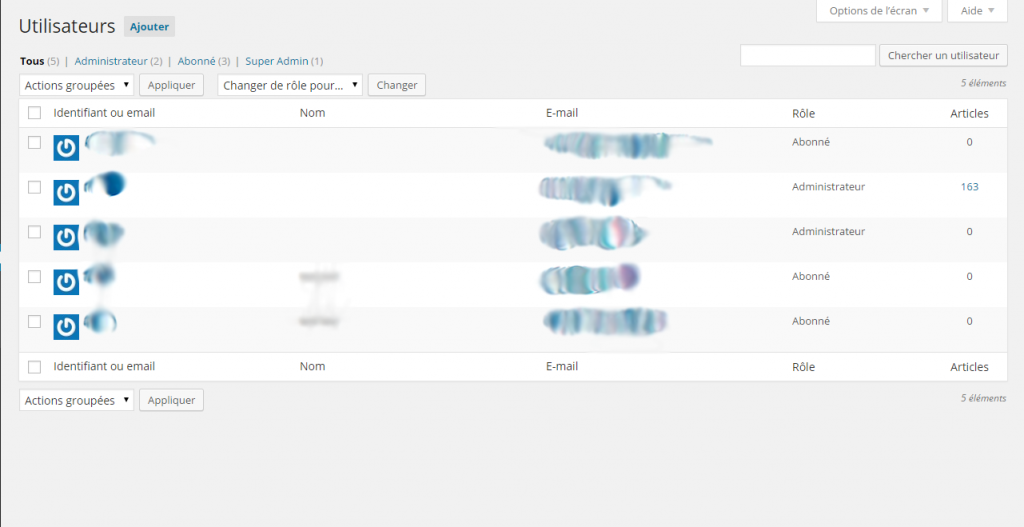Show only "Super Admin" users

click(x=276, y=61)
